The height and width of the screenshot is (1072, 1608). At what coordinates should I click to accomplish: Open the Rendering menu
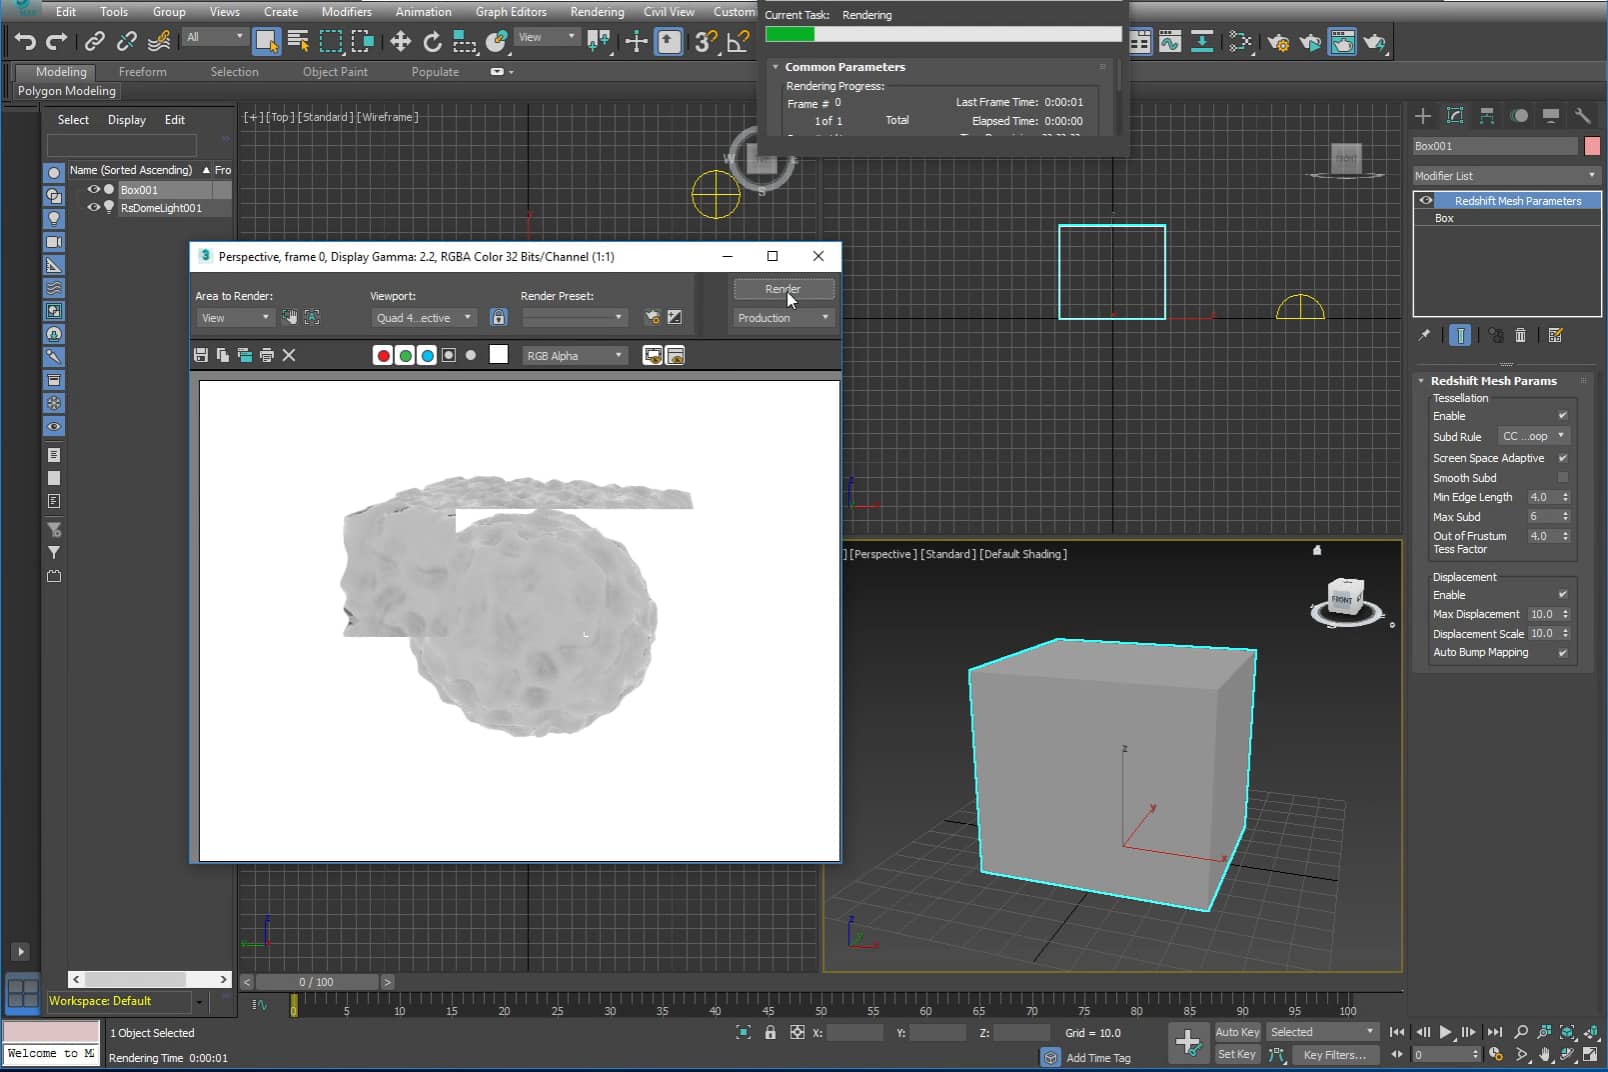[596, 12]
